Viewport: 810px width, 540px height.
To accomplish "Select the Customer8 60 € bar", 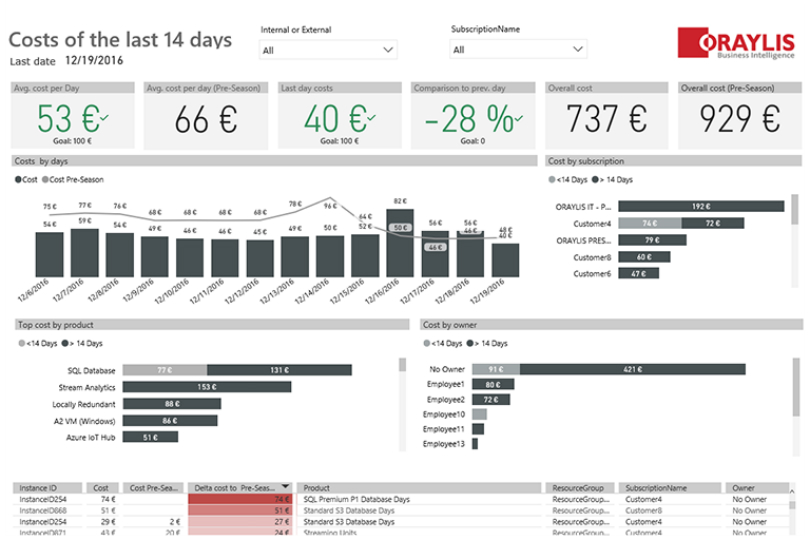I will coord(644,257).
